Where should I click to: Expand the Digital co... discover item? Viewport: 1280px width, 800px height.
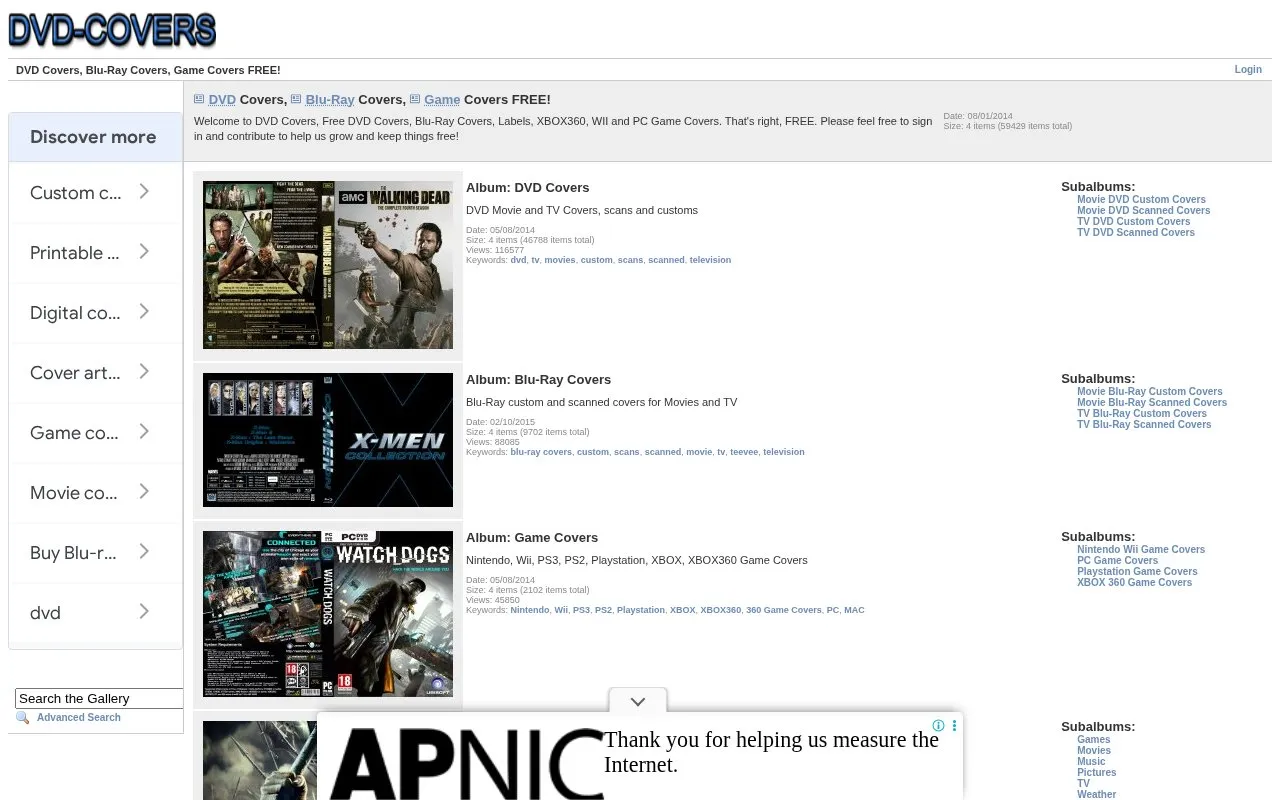click(x=95, y=312)
